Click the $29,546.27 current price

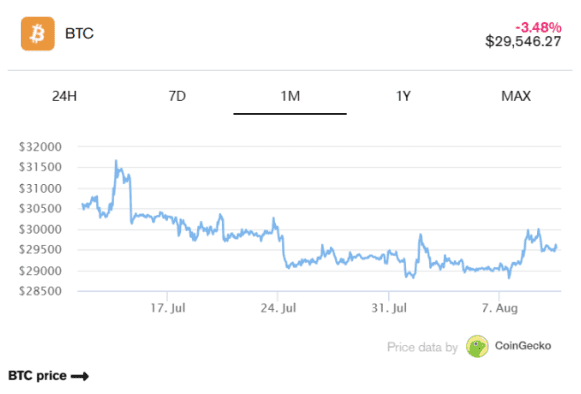523,41
